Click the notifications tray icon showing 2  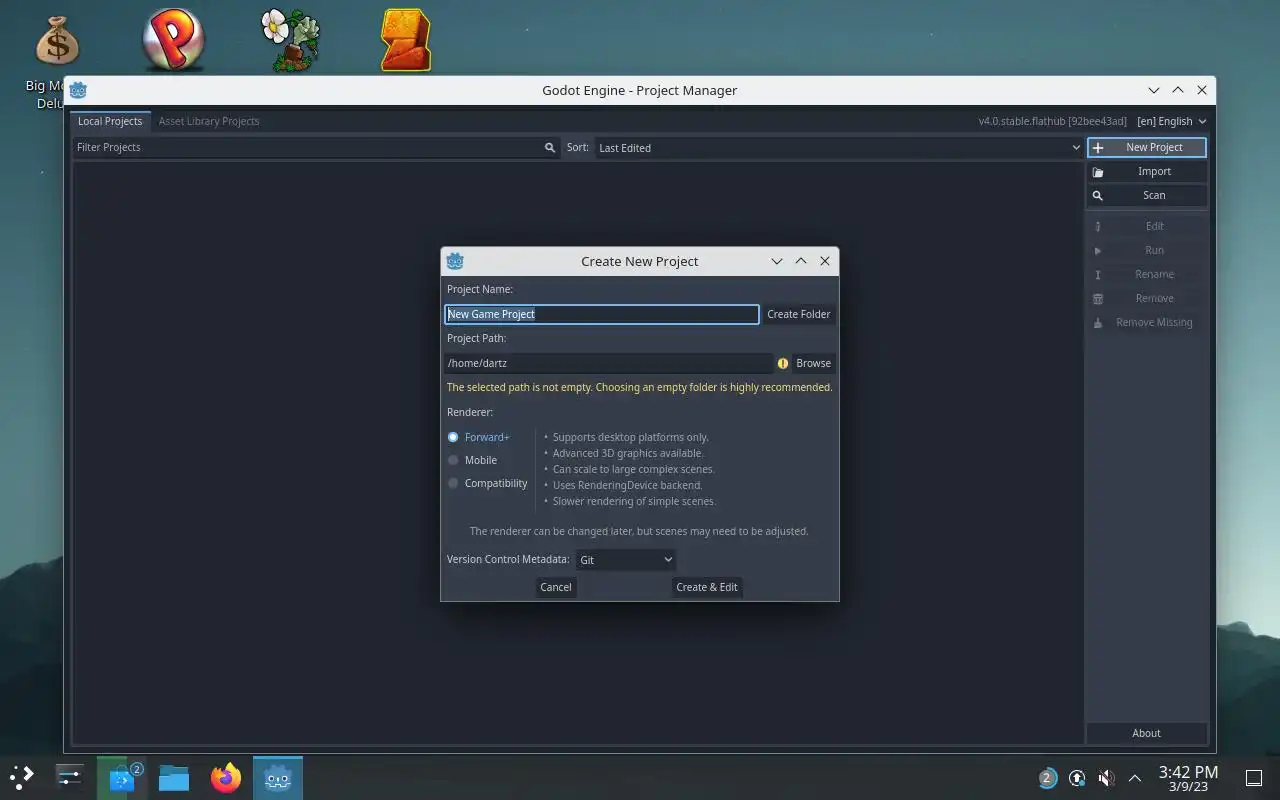click(x=1047, y=778)
